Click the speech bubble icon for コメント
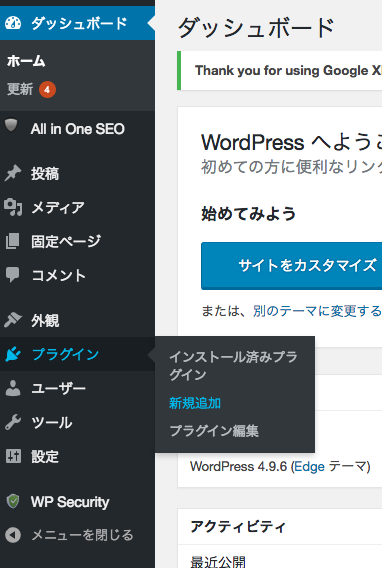Image resolution: width=382 pixels, height=568 pixels. [13, 275]
